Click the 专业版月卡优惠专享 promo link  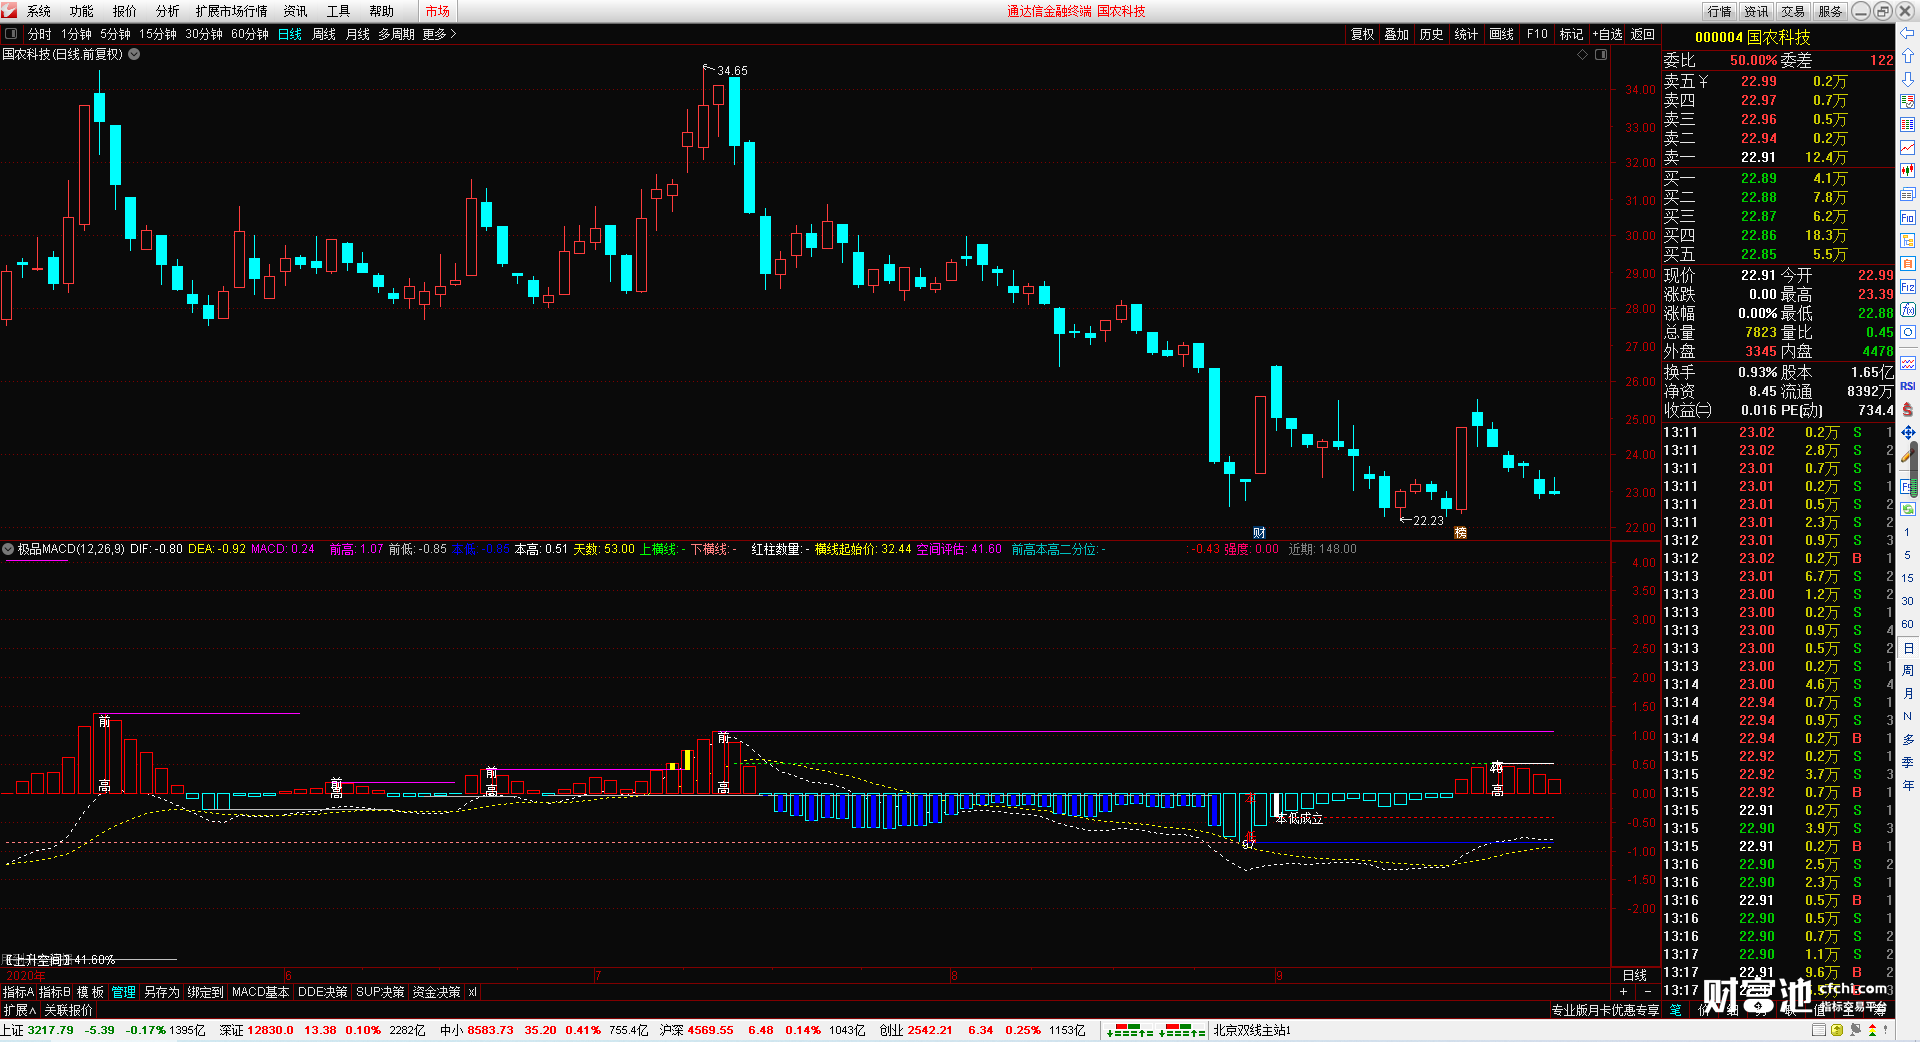1605,1010
